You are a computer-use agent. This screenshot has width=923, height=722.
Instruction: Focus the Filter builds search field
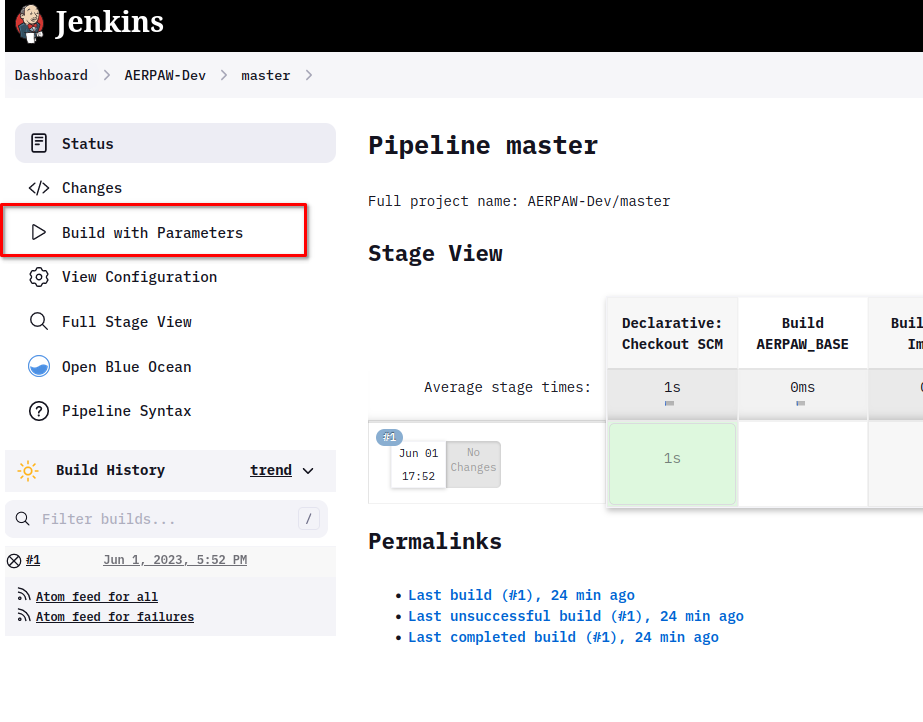pos(166,519)
